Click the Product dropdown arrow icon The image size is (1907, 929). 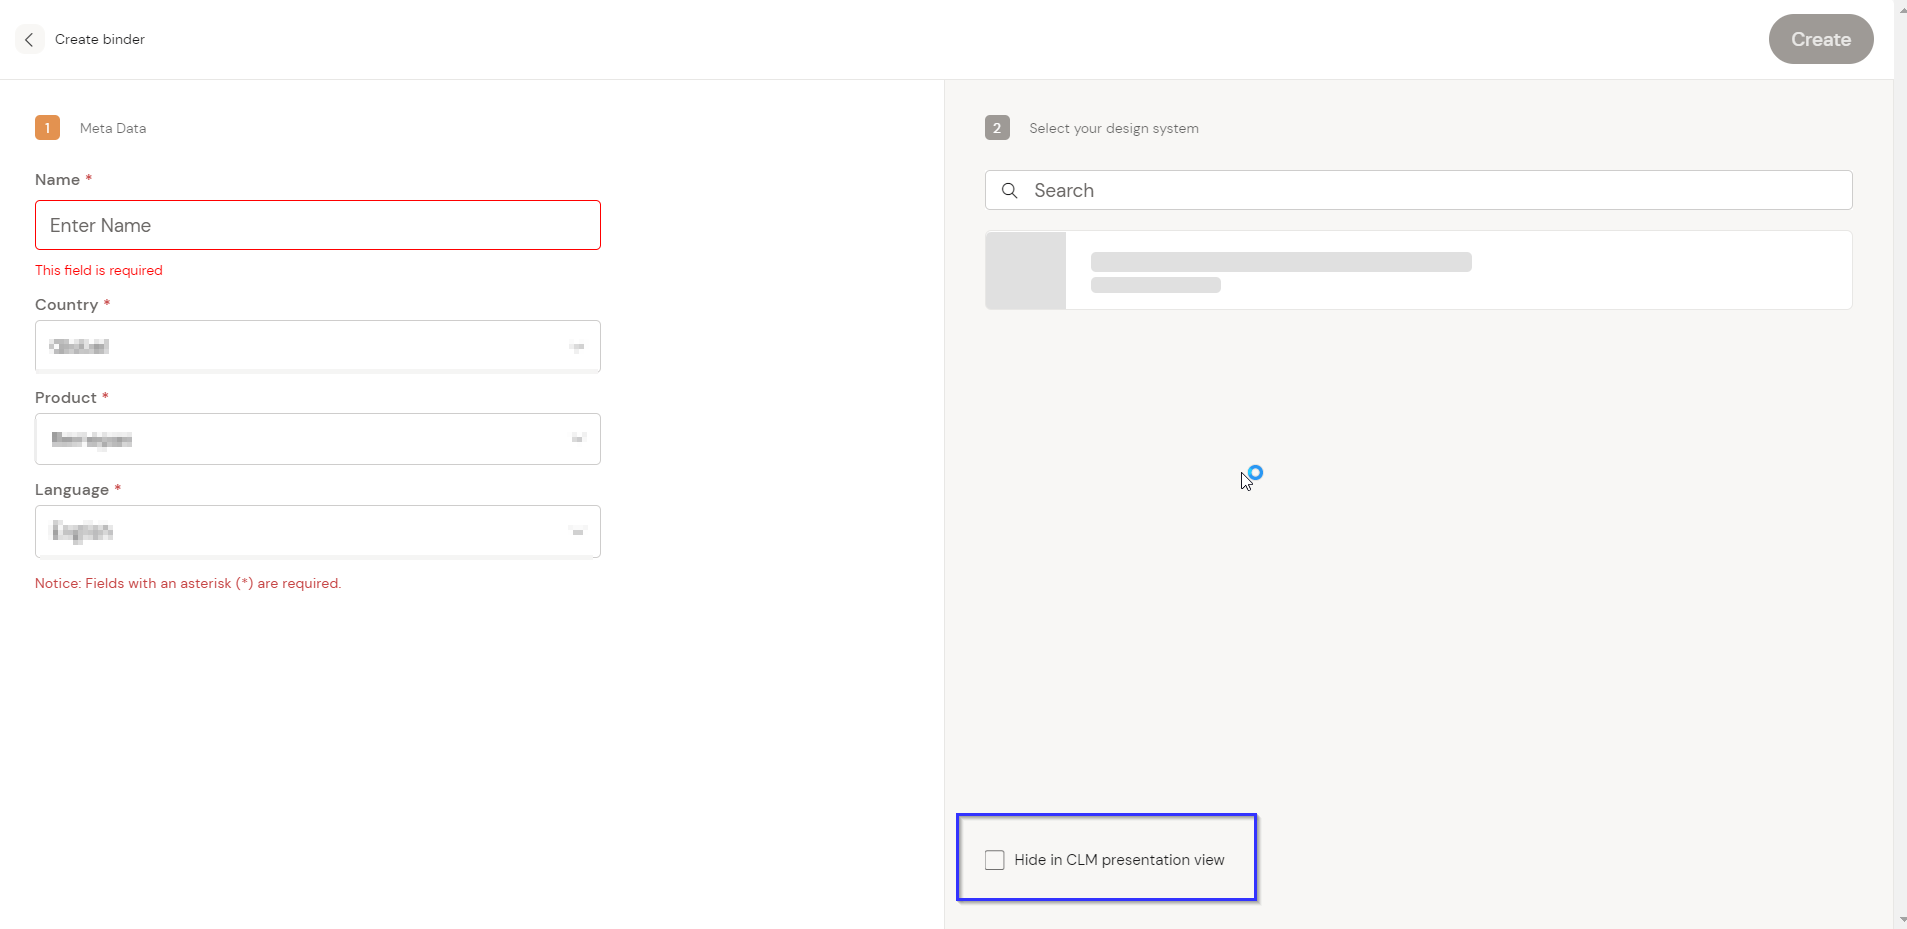[x=577, y=439]
